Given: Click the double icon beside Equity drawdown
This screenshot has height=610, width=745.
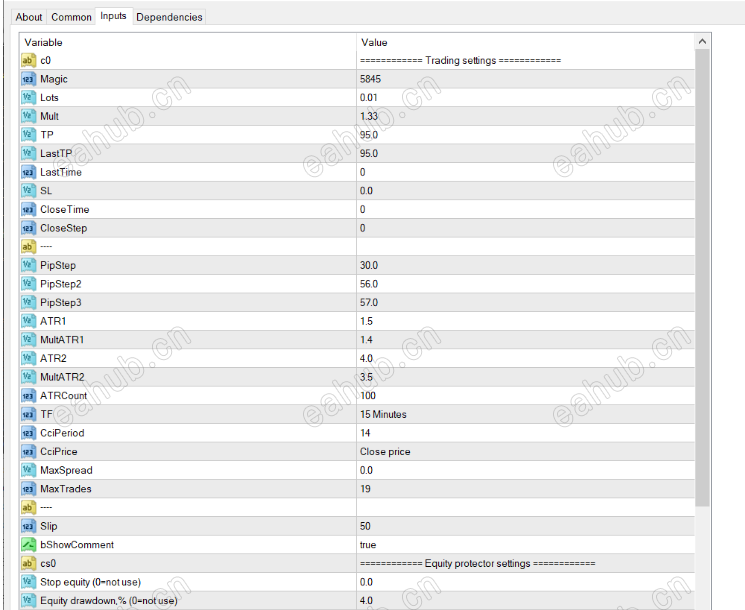Looking at the screenshot, I should (x=28, y=600).
